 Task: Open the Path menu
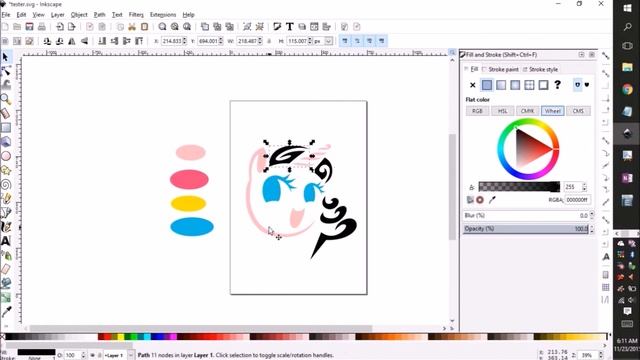point(100,15)
